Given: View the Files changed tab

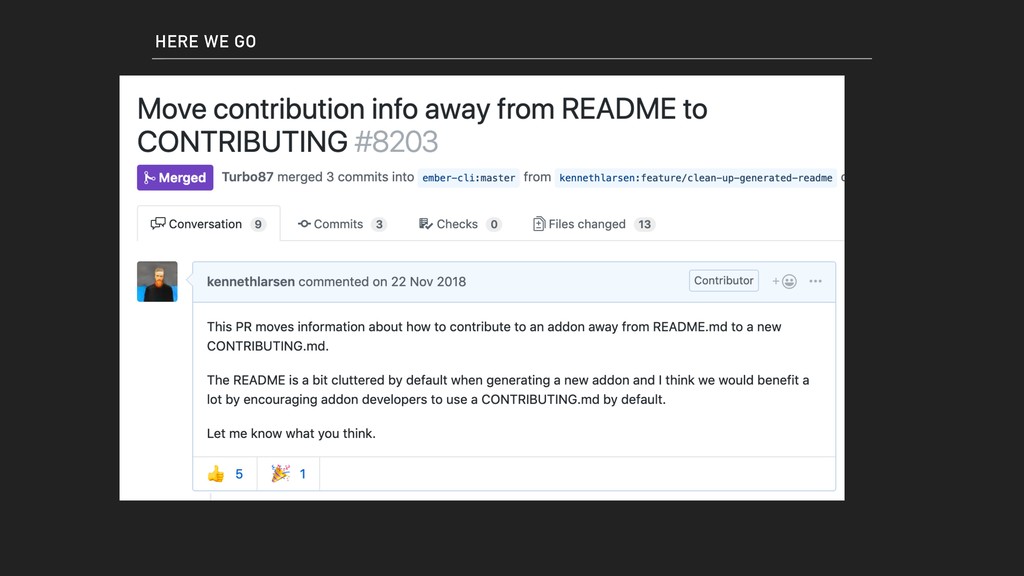Looking at the screenshot, I should point(593,224).
